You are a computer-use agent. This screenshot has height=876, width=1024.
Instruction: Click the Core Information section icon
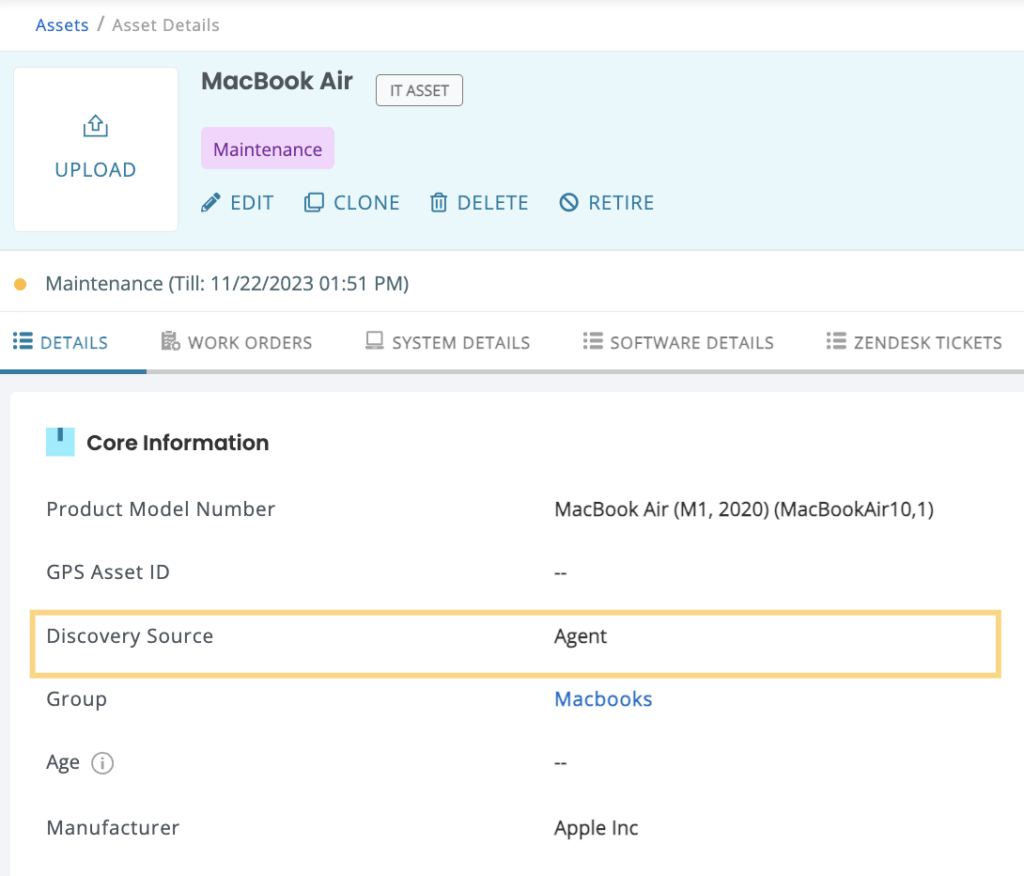point(60,442)
